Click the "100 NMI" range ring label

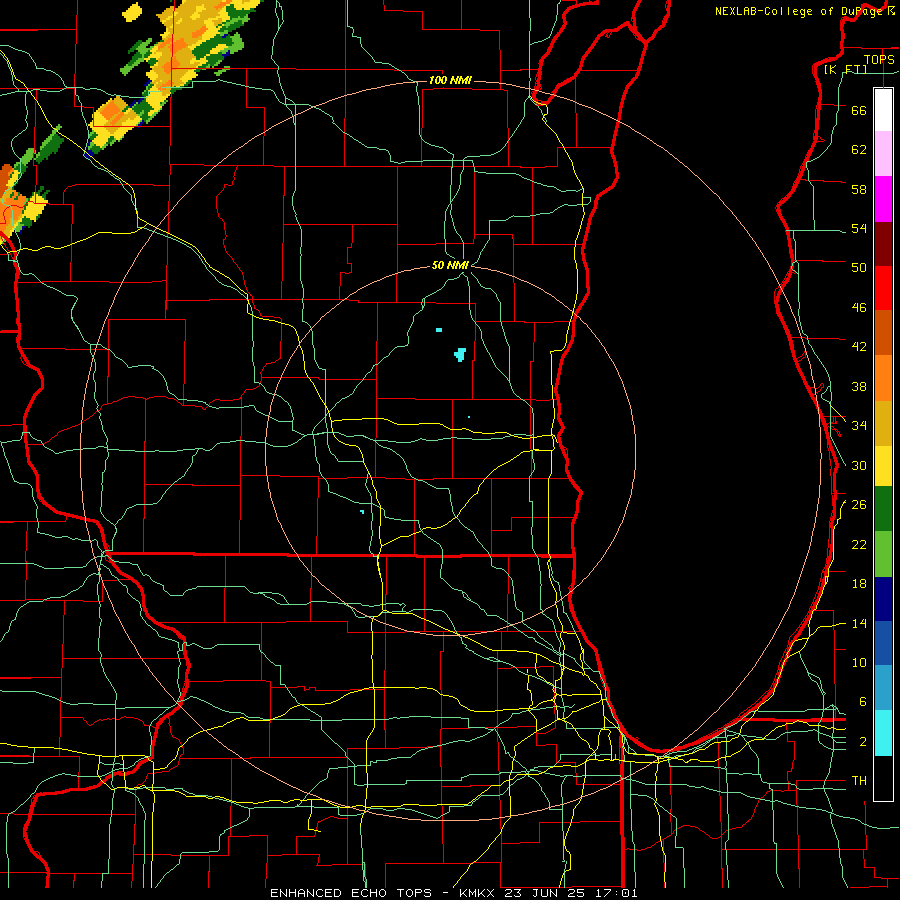pos(450,80)
